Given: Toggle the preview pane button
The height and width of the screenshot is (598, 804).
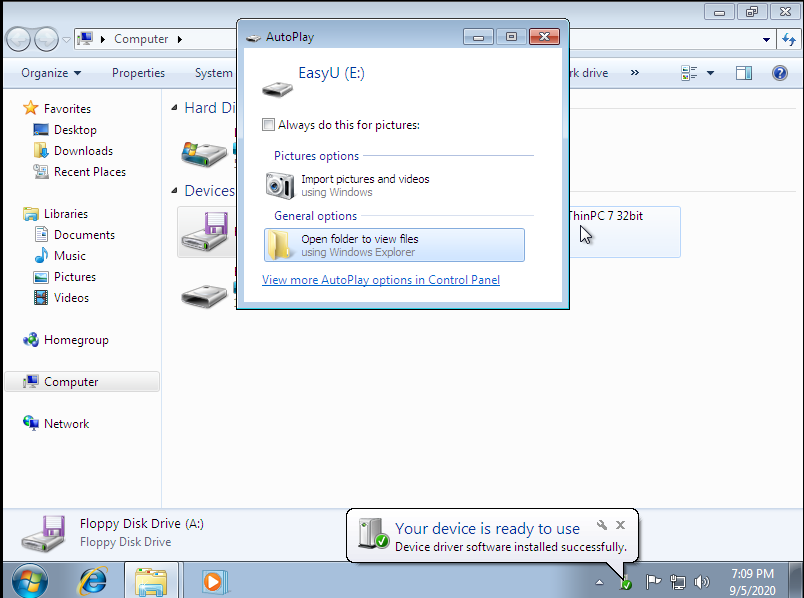Looking at the screenshot, I should pos(743,73).
